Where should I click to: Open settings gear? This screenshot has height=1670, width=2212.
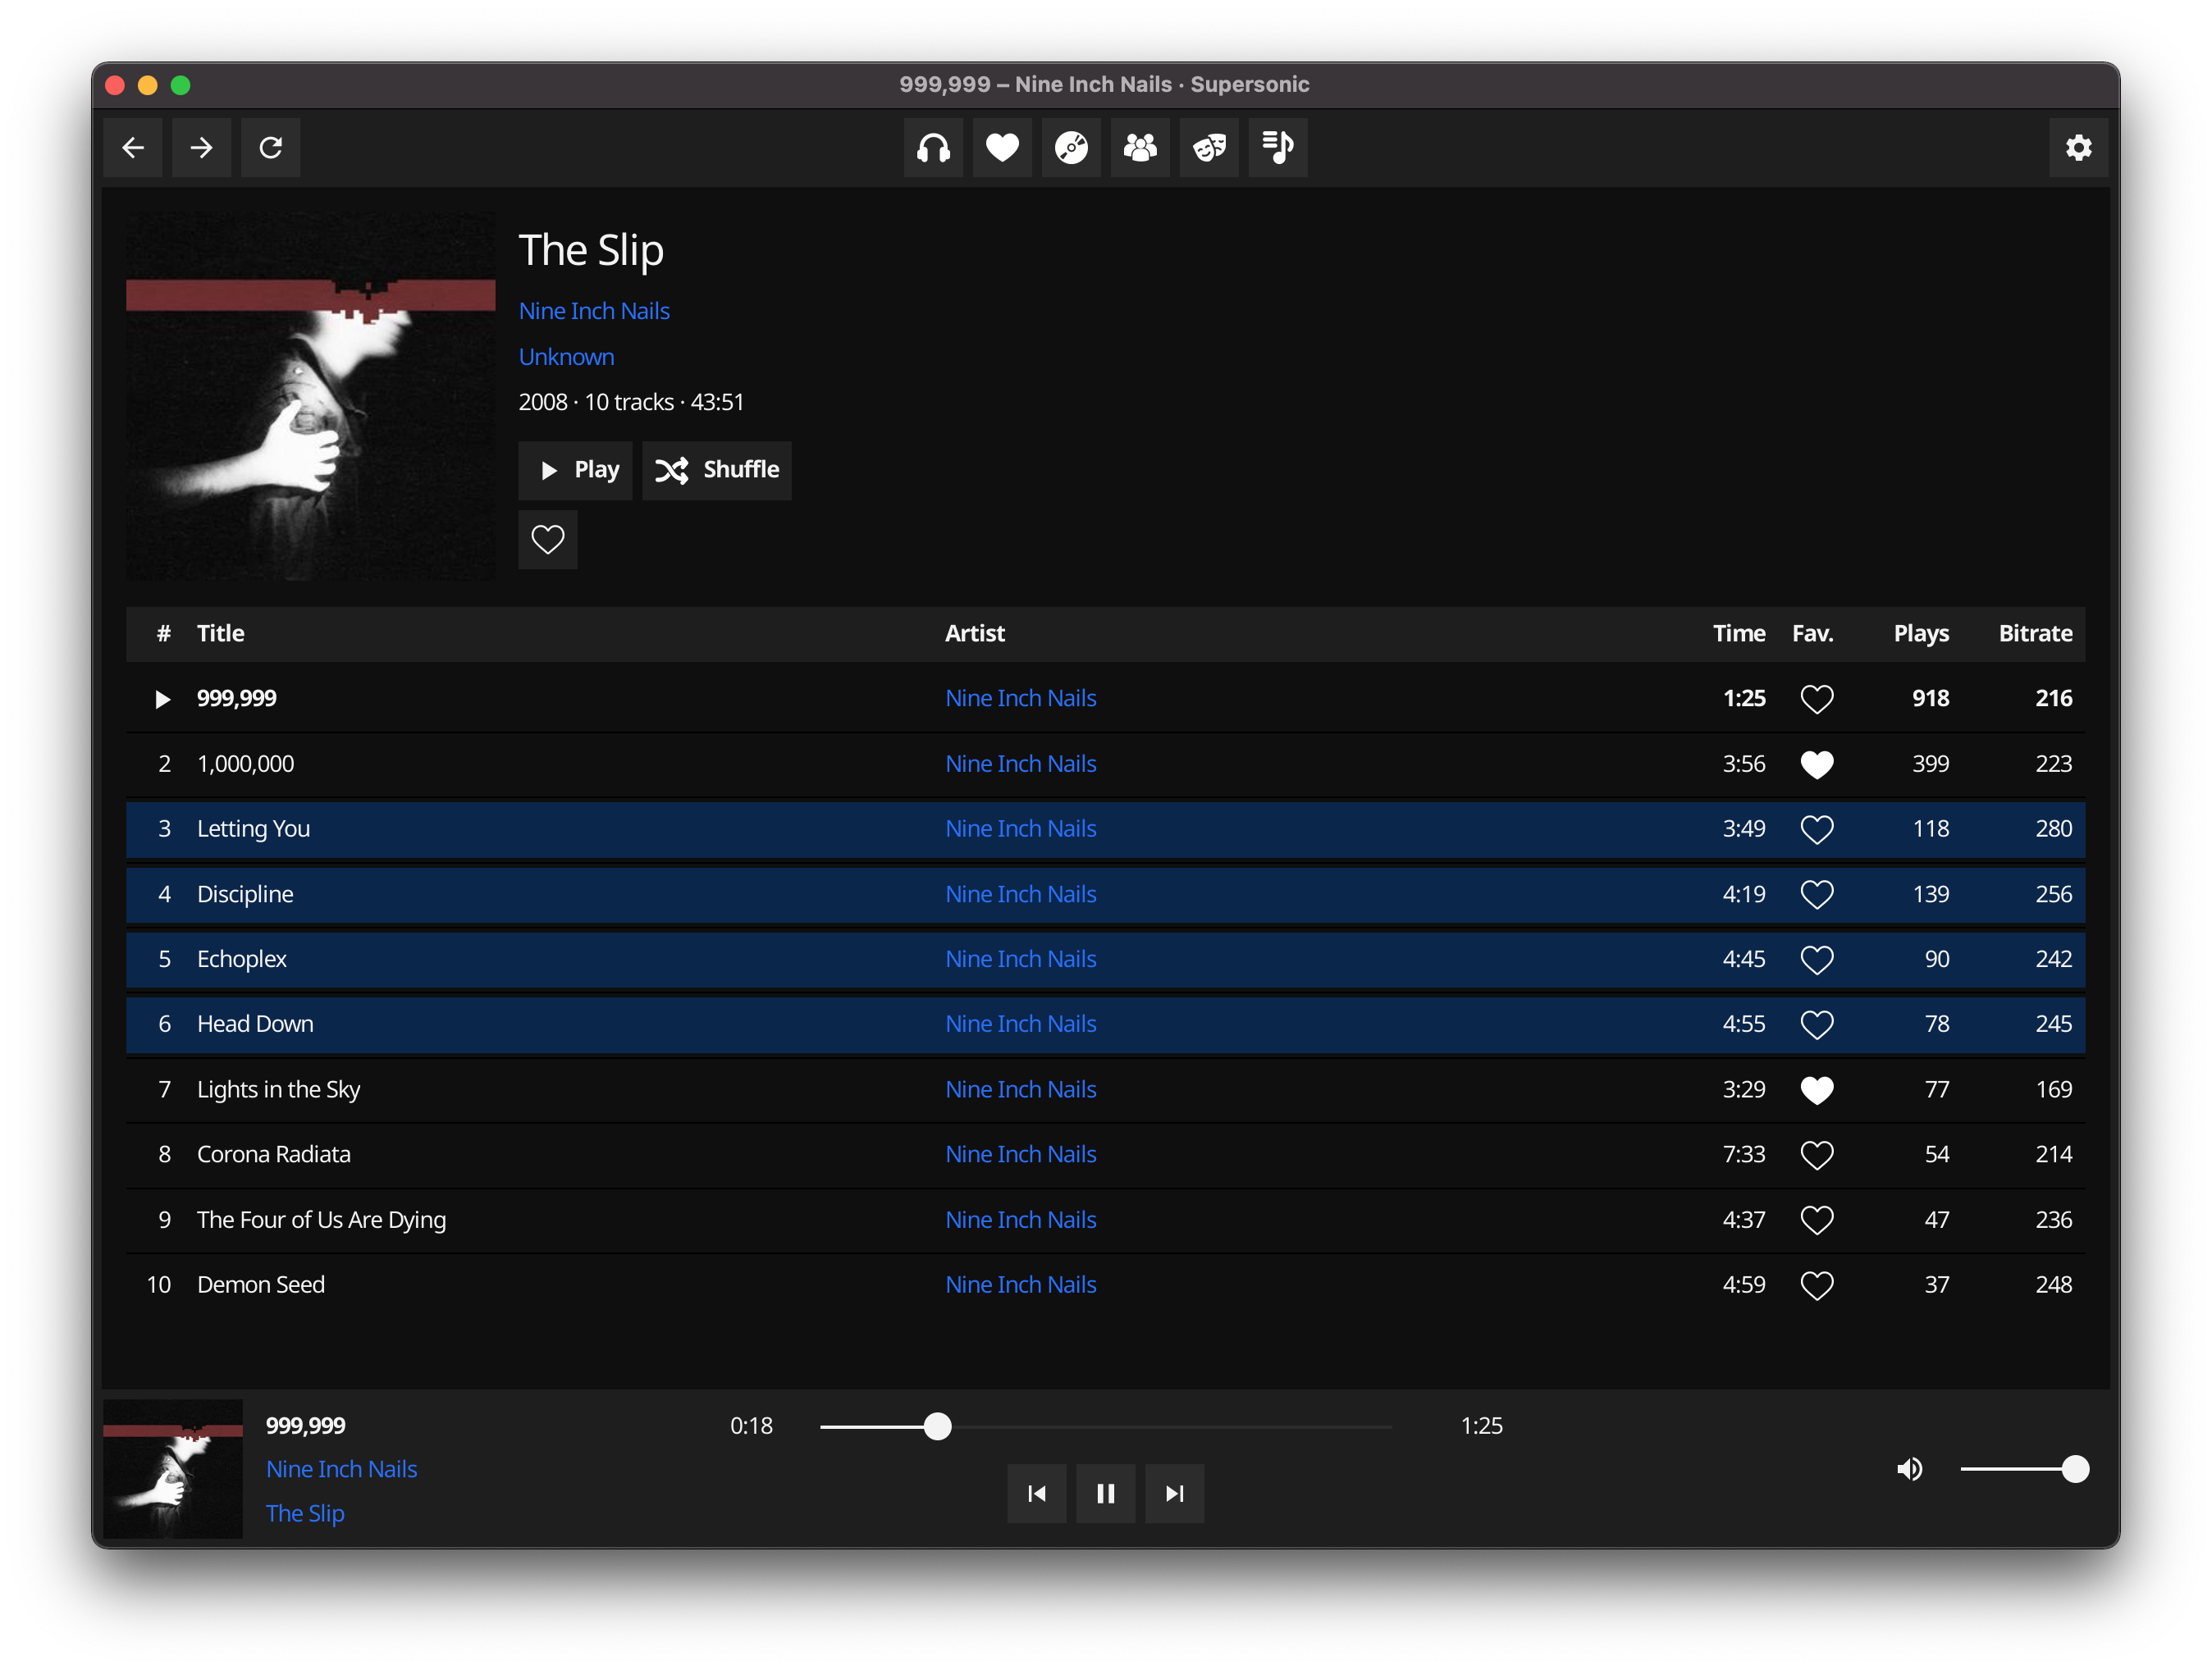(x=2078, y=148)
